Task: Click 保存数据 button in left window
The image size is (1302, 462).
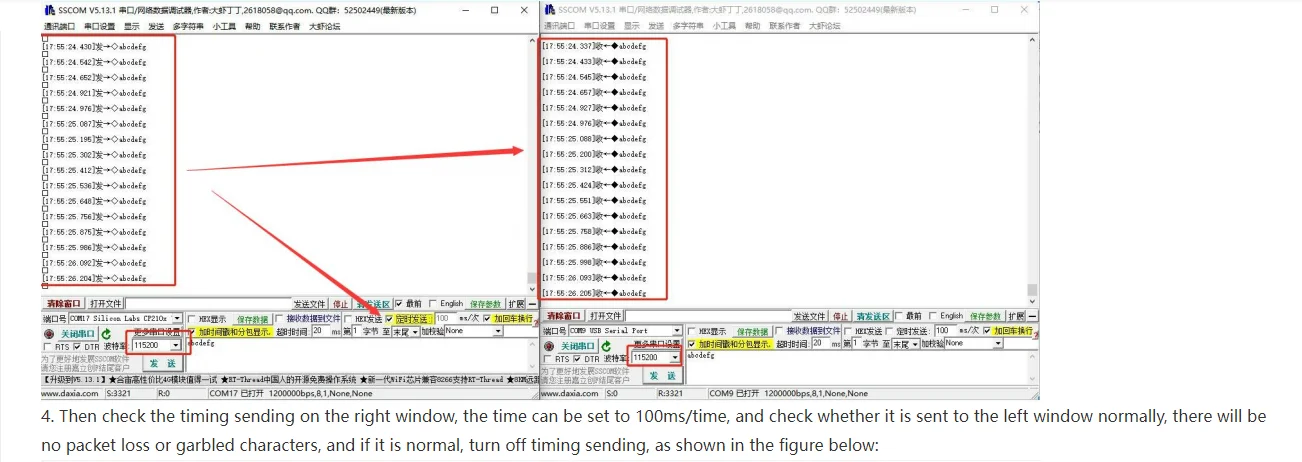Action: 253,319
